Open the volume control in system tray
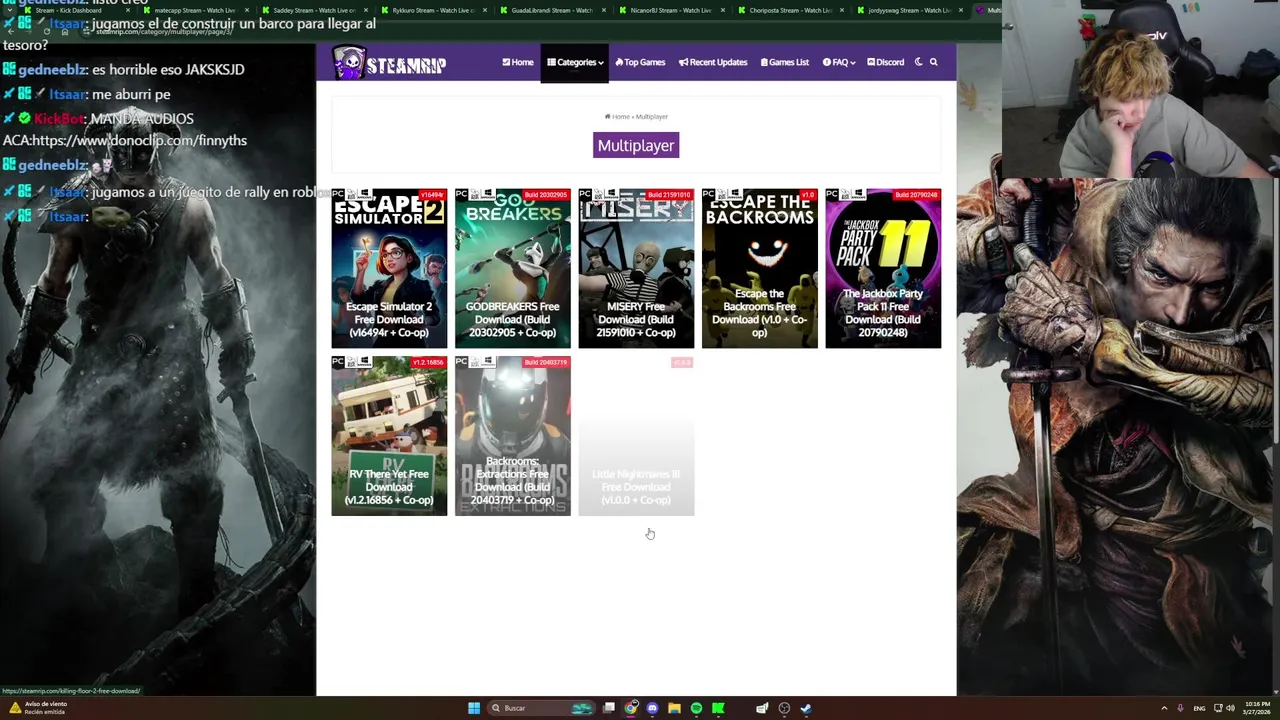This screenshot has width=1280, height=720. (1229, 708)
